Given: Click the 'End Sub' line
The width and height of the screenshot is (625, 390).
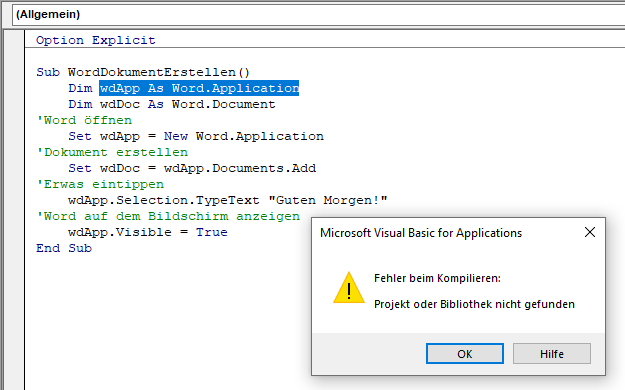Looking at the screenshot, I should click(64, 248).
